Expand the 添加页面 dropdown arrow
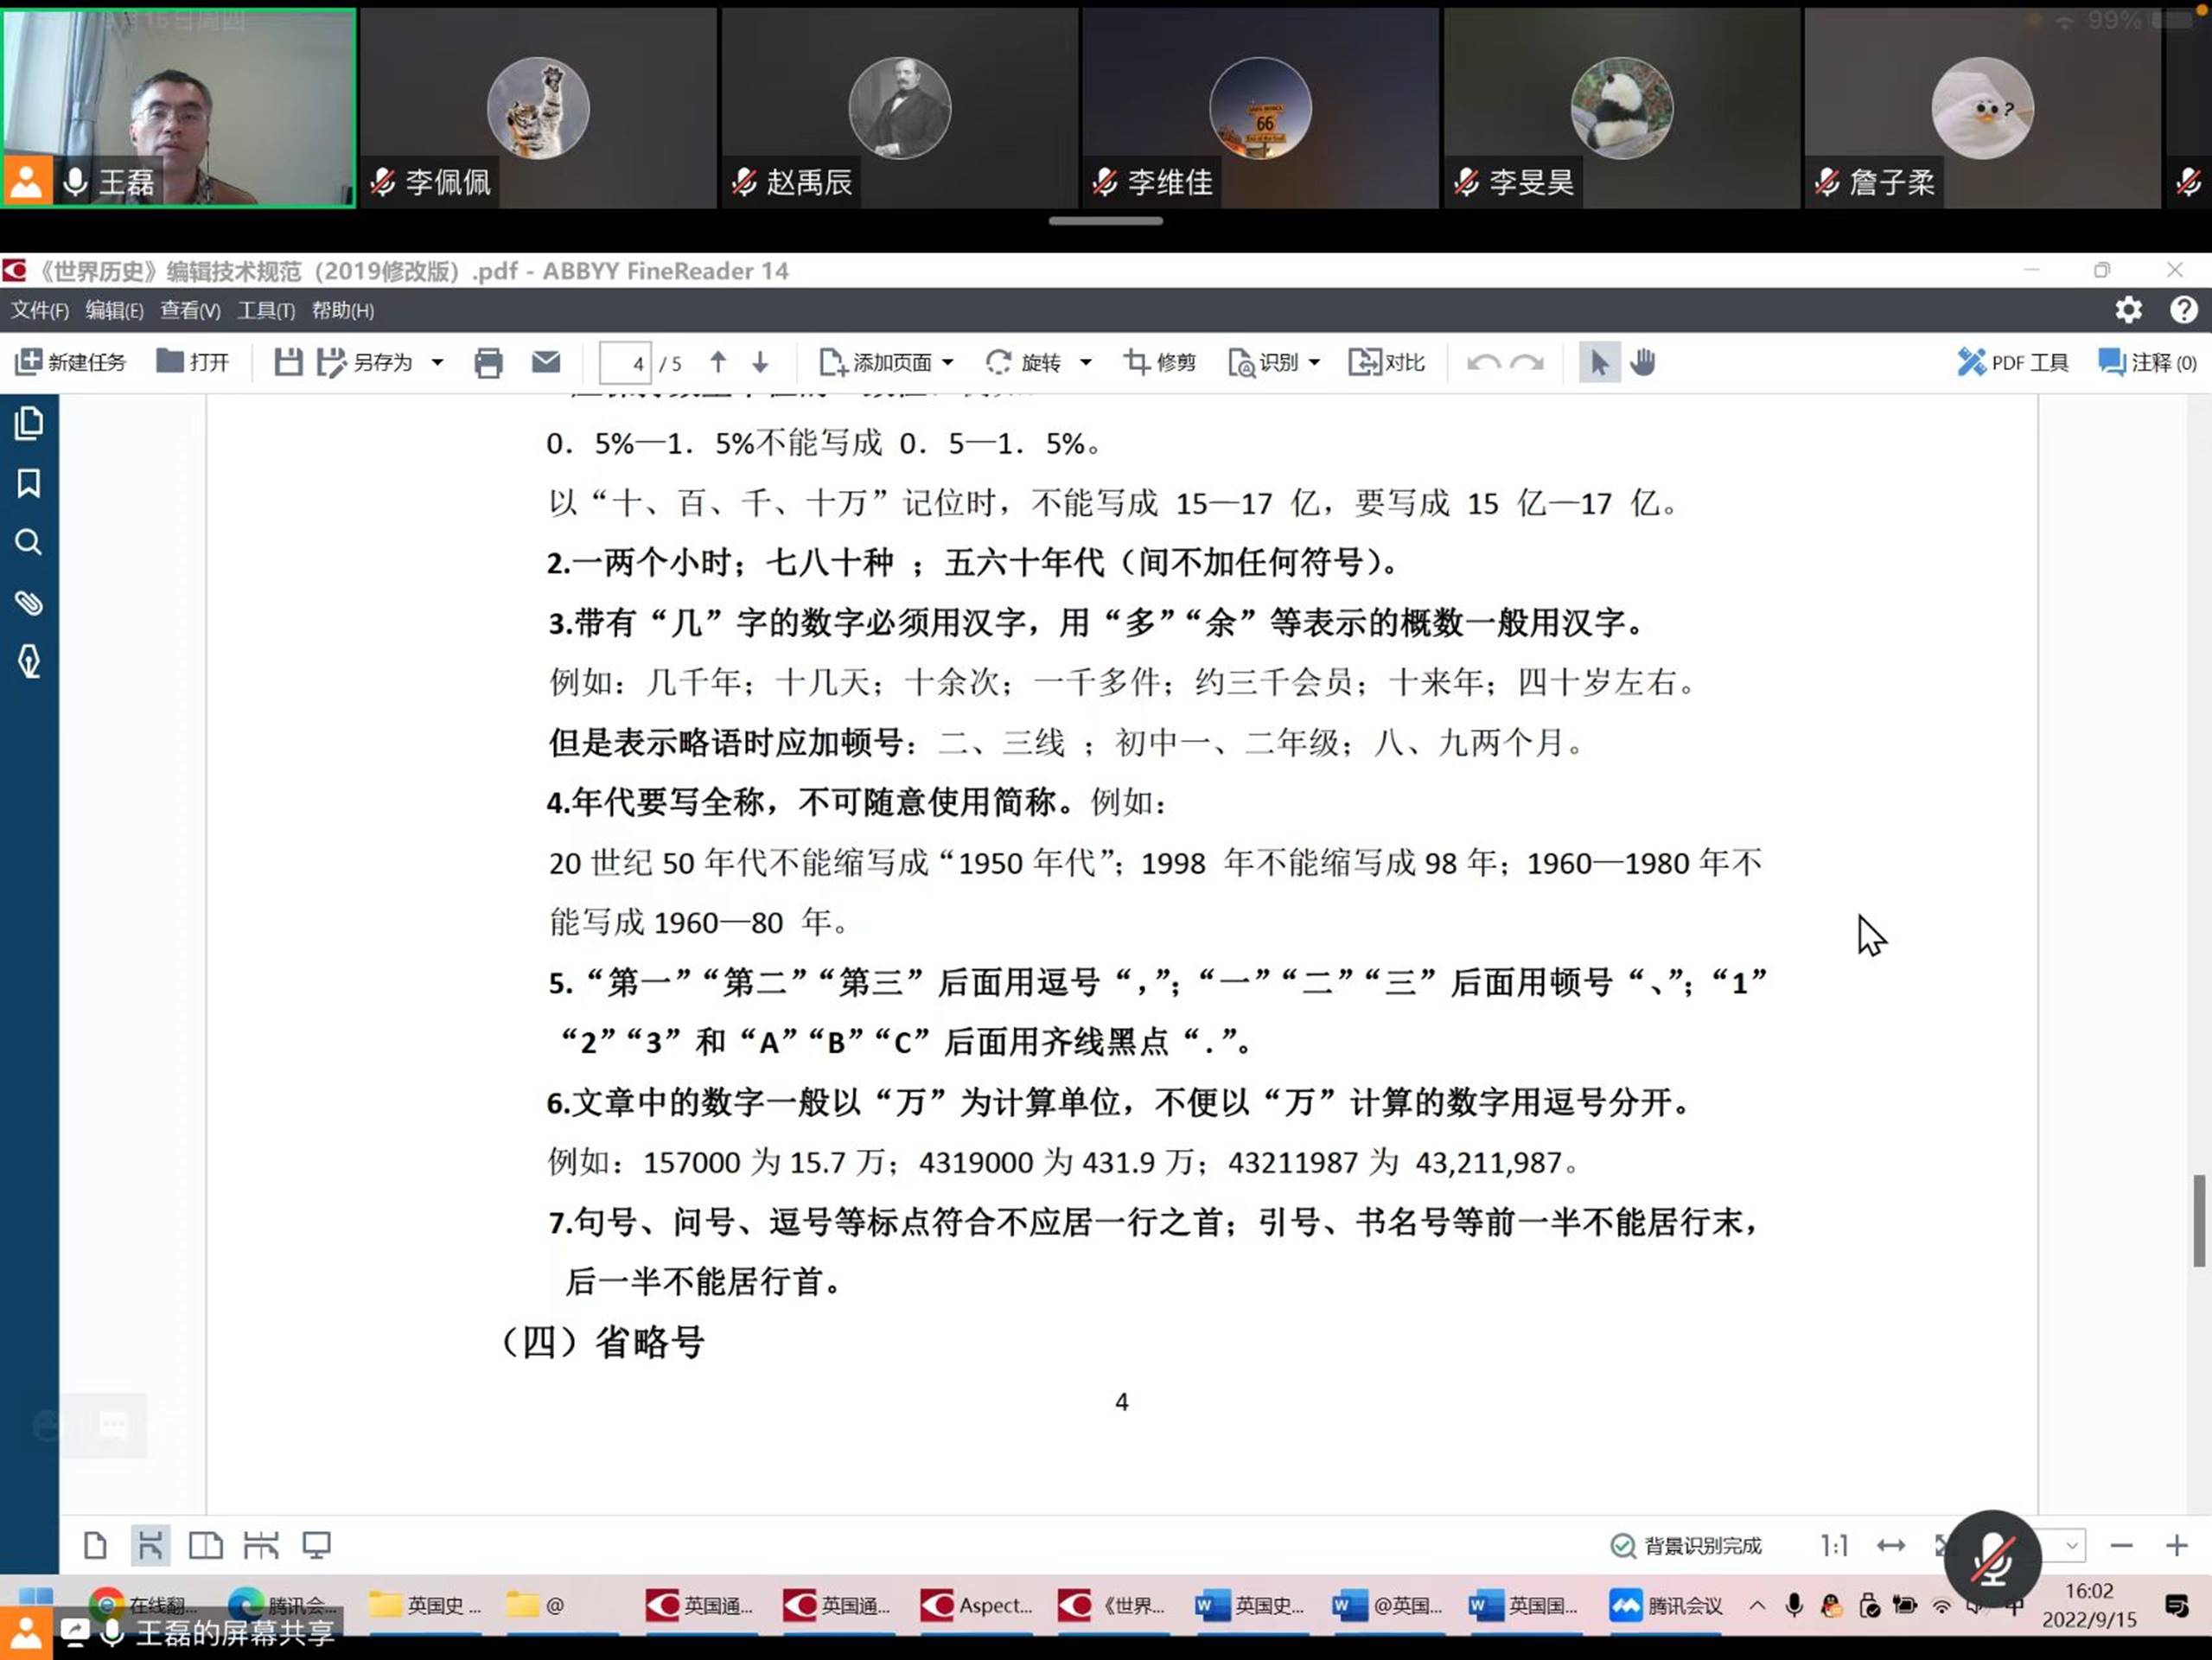 pos(948,362)
